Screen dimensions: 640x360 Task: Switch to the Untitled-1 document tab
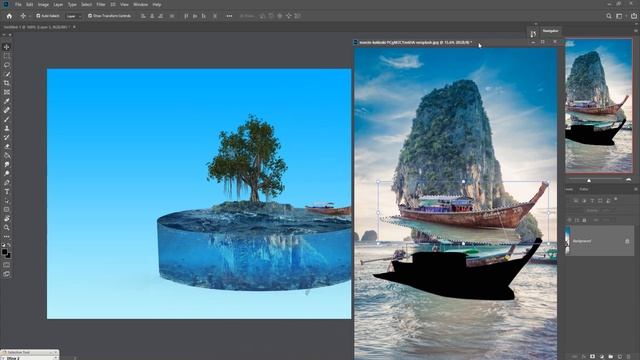click(x=36, y=27)
